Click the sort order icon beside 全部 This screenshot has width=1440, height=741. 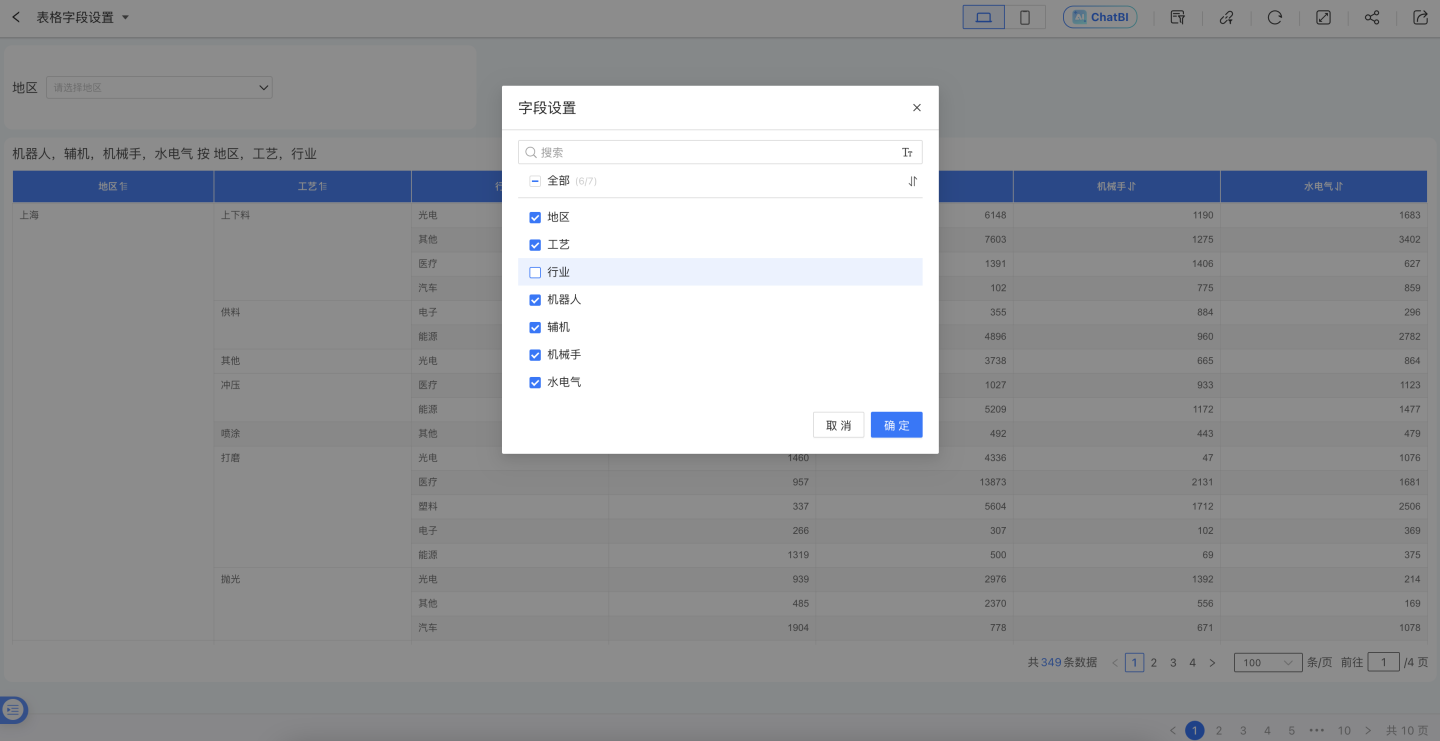[x=912, y=181]
